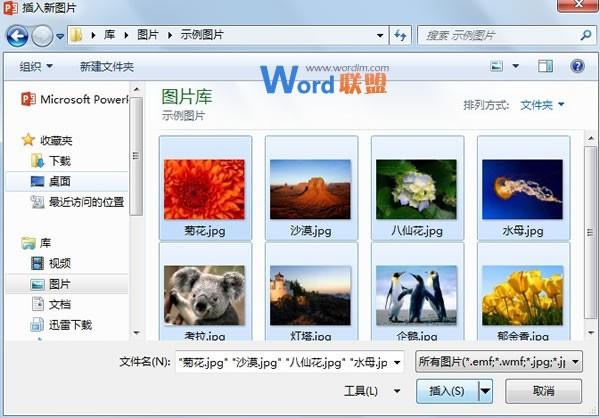Toggle the preview pane icon
The image size is (600, 418).
click(x=545, y=67)
